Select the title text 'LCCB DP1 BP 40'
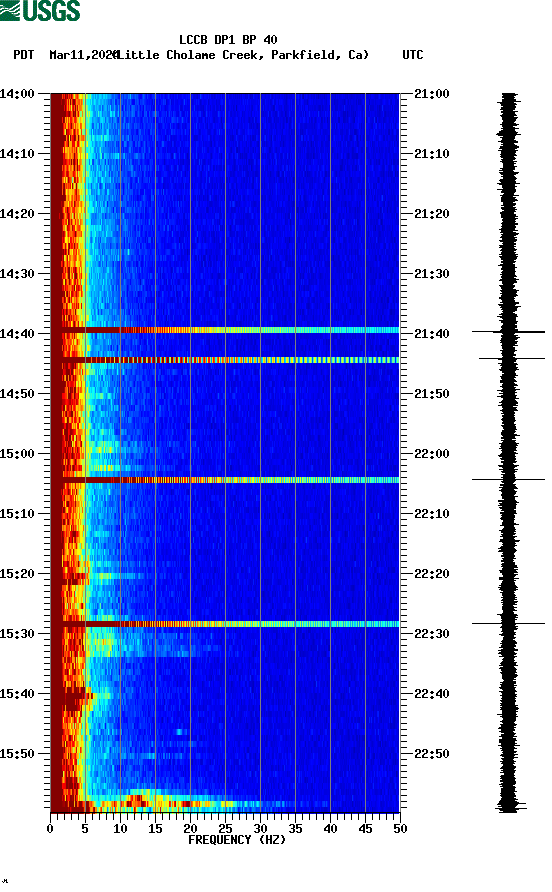552x892 pixels. point(228,40)
